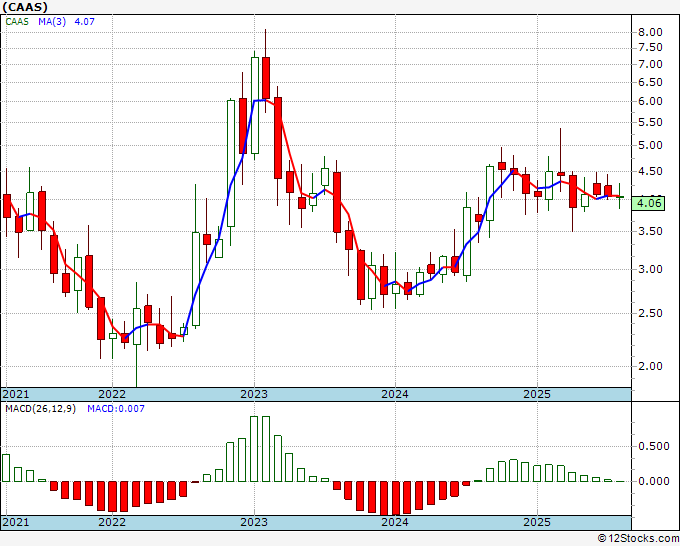Click 2025 on the MACD timeline
680x546 pixels.
coord(537,522)
